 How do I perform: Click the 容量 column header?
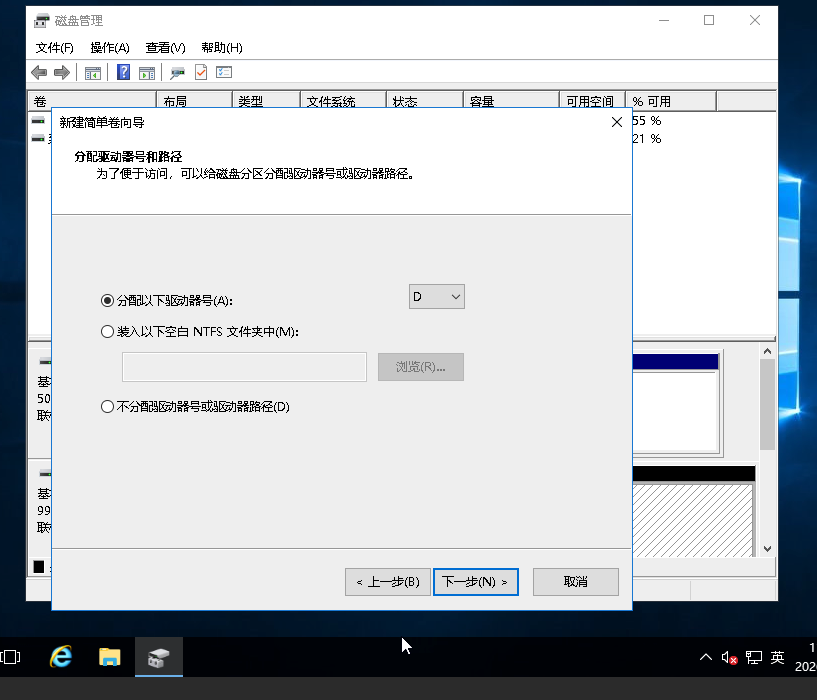[510, 101]
